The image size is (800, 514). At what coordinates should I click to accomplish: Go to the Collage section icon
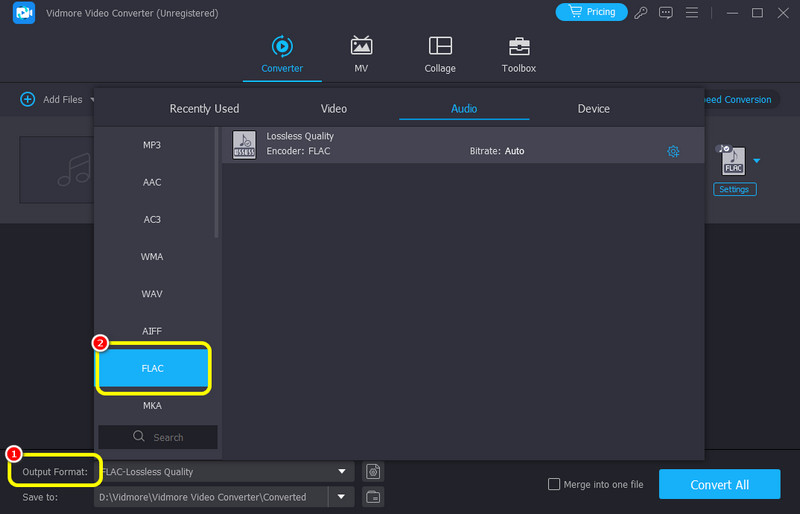pos(440,47)
